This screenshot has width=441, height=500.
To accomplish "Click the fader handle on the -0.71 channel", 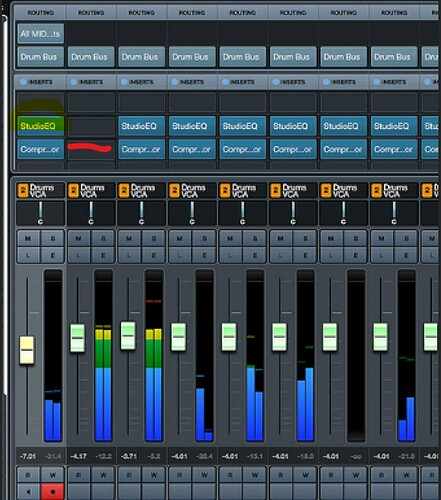I will (x=128, y=335).
